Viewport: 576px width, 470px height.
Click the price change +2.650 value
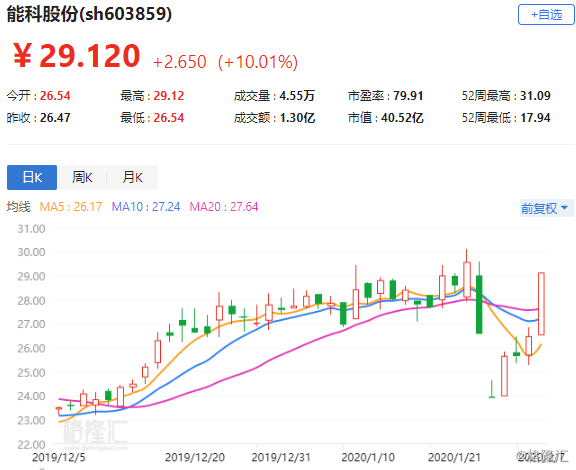pos(180,62)
